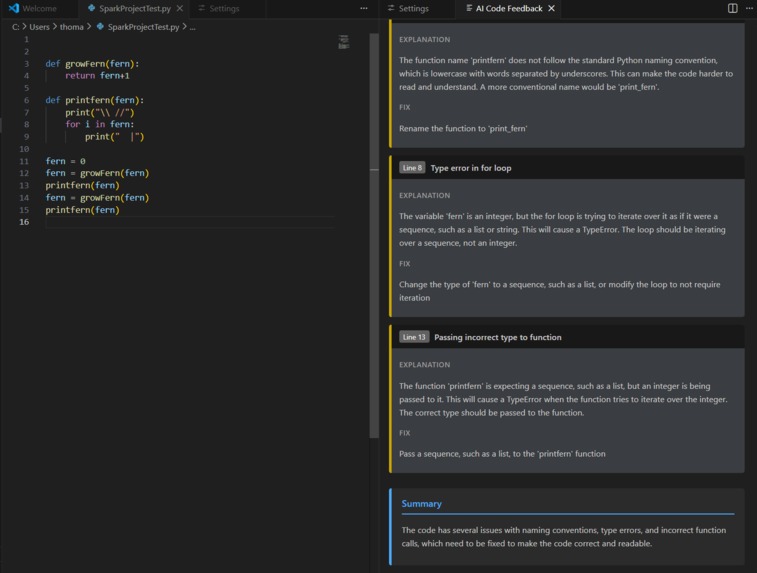Click the AI Code Feedback tab icon
This screenshot has height=573, width=757.
[469, 8]
